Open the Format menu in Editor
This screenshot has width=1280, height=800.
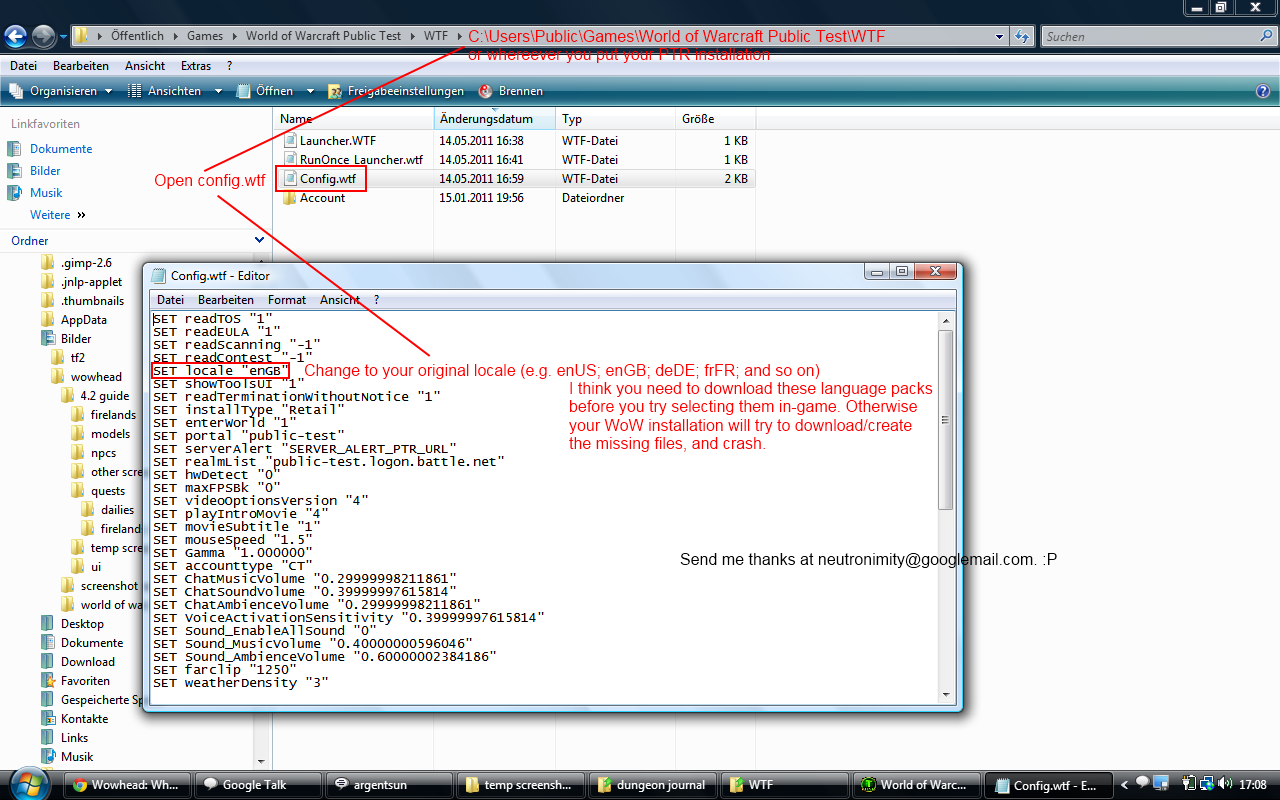[x=287, y=299]
